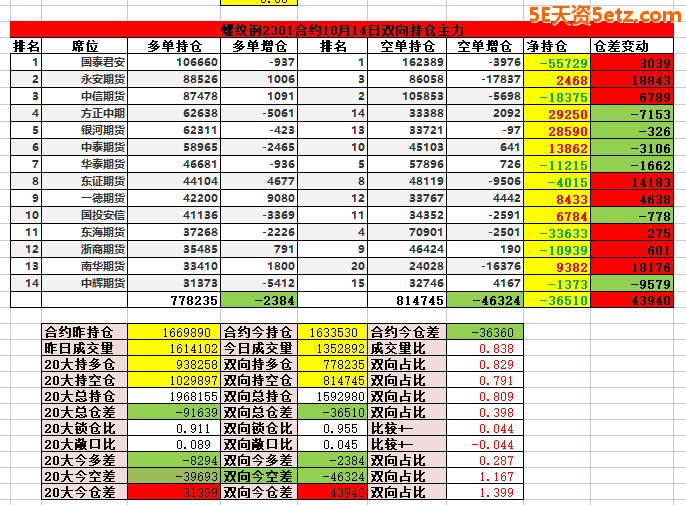Image resolution: width=686 pixels, height=505 pixels.
Task: Select position change cell 18176
Action: point(632,267)
